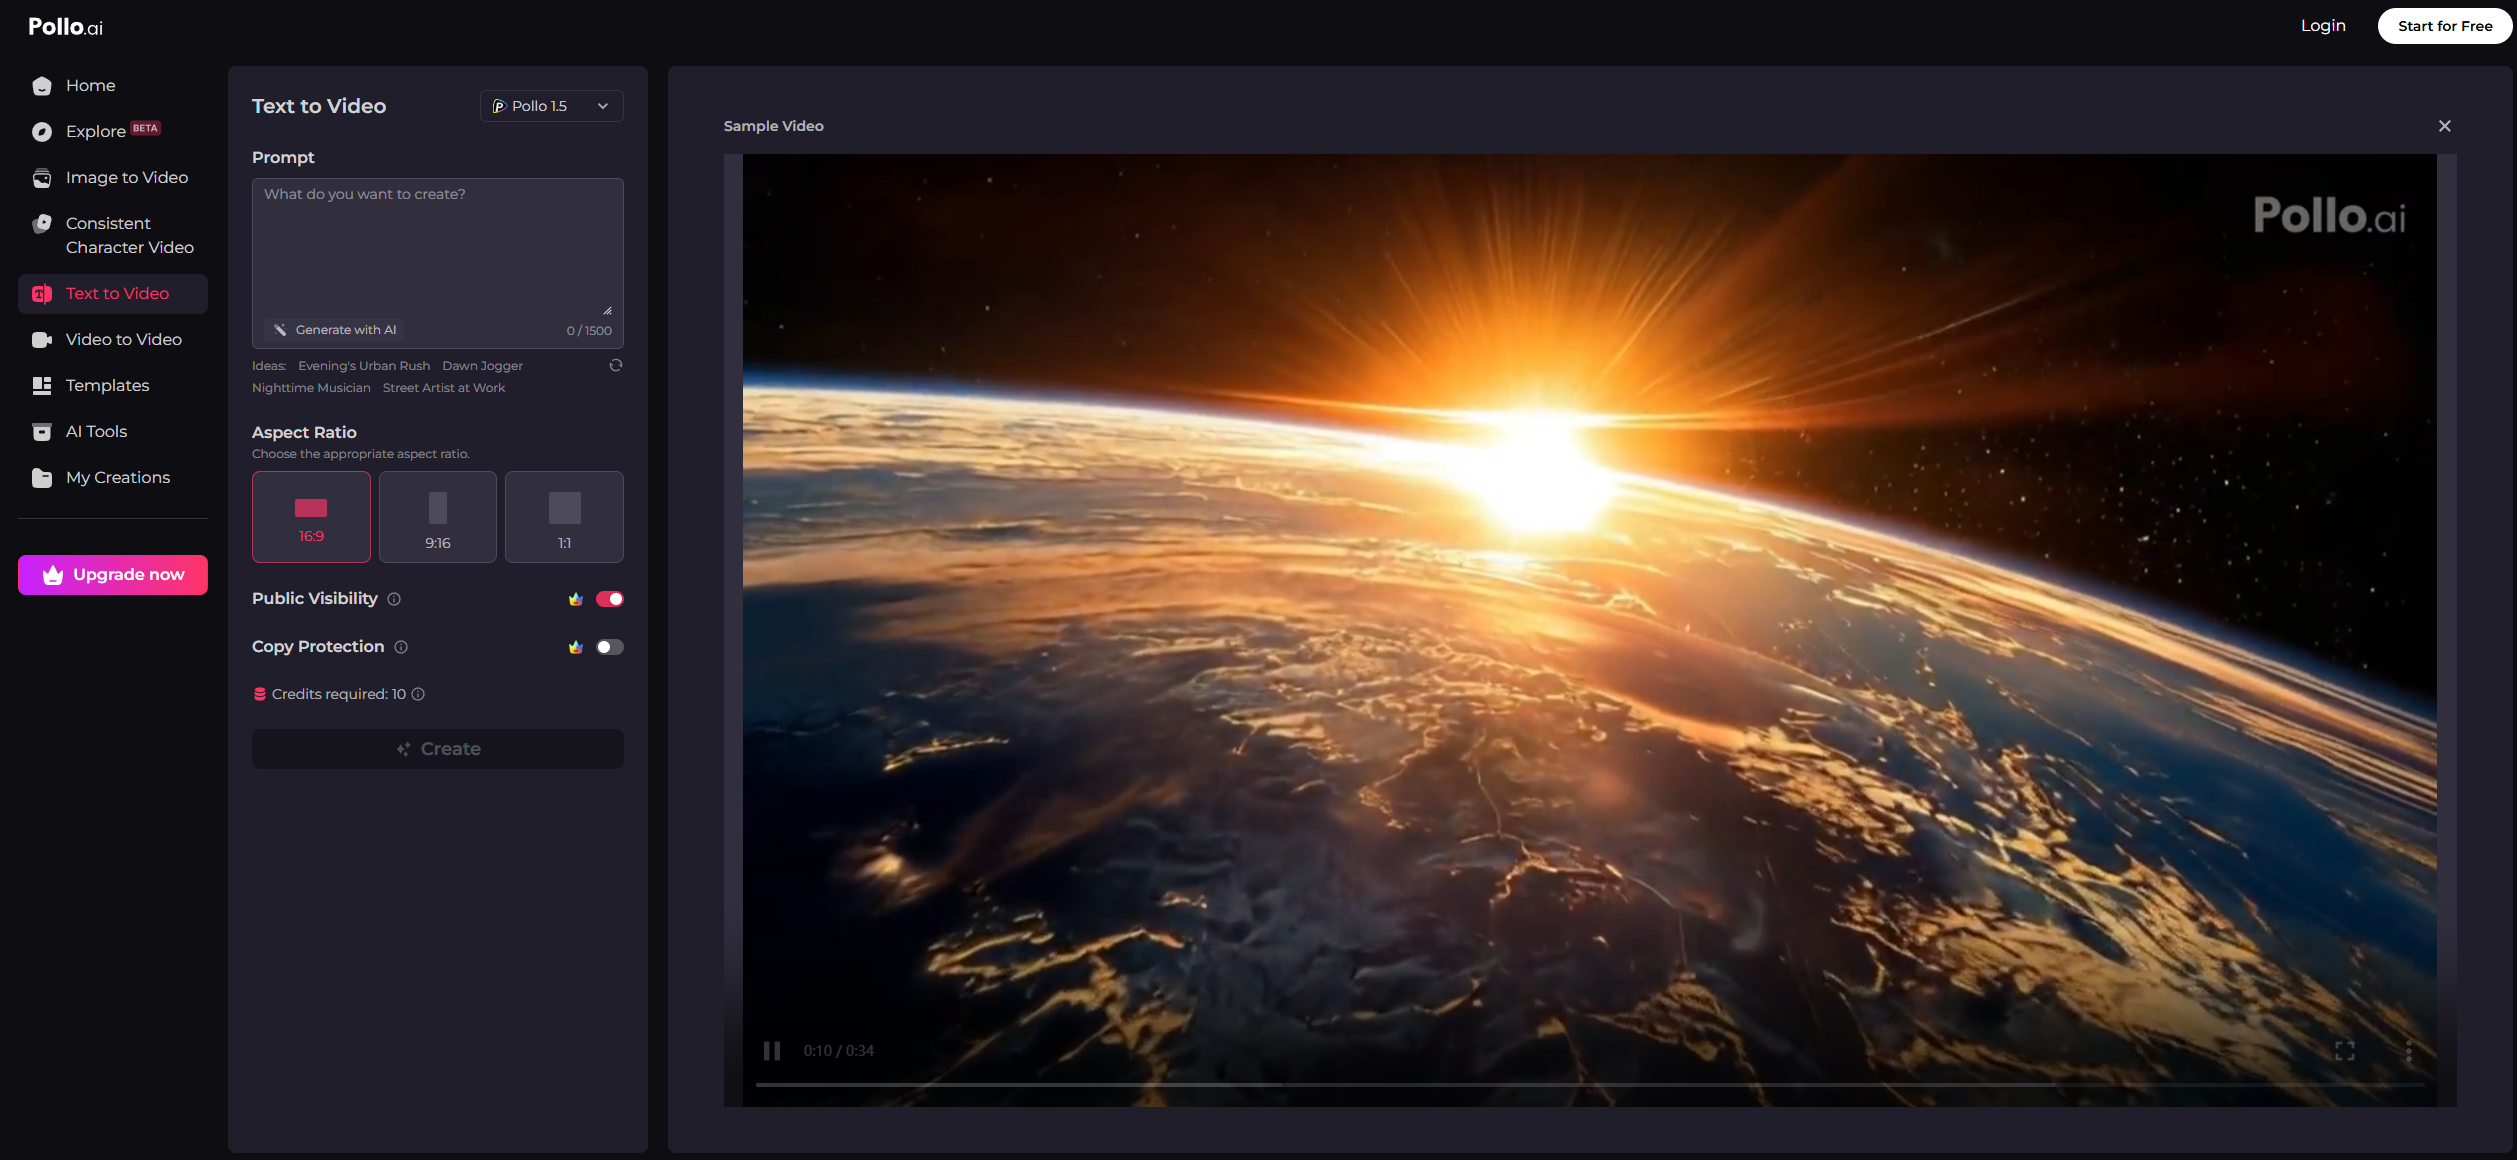This screenshot has width=2517, height=1160.
Task: Go to Image to Video
Action: (x=112, y=178)
